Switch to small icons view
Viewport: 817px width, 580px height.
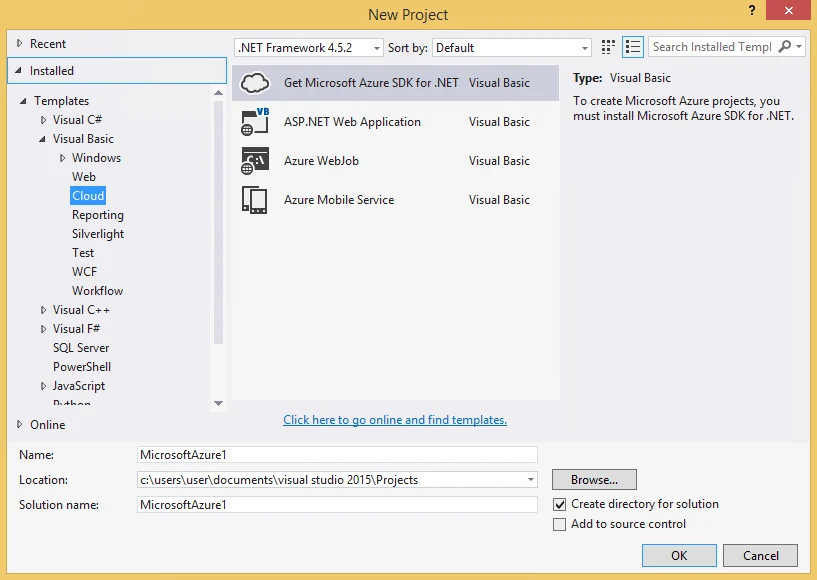(608, 47)
